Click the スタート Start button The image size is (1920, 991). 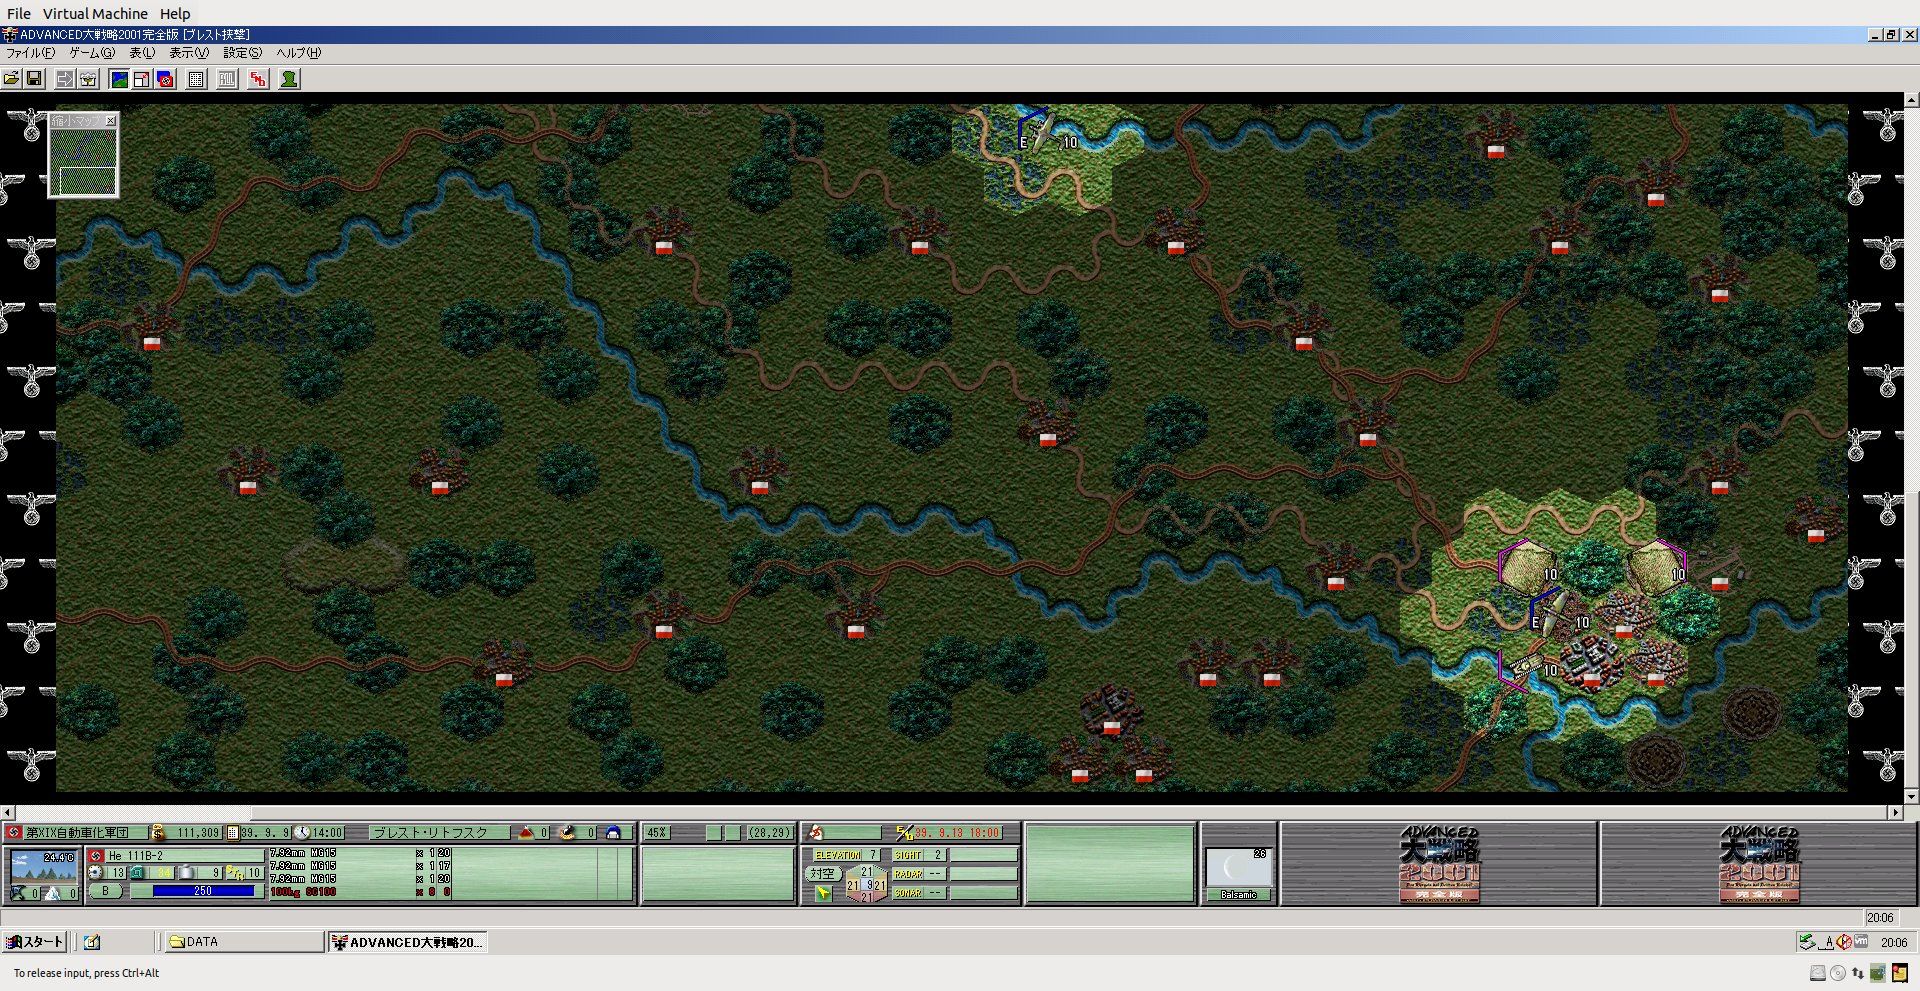click(x=34, y=942)
